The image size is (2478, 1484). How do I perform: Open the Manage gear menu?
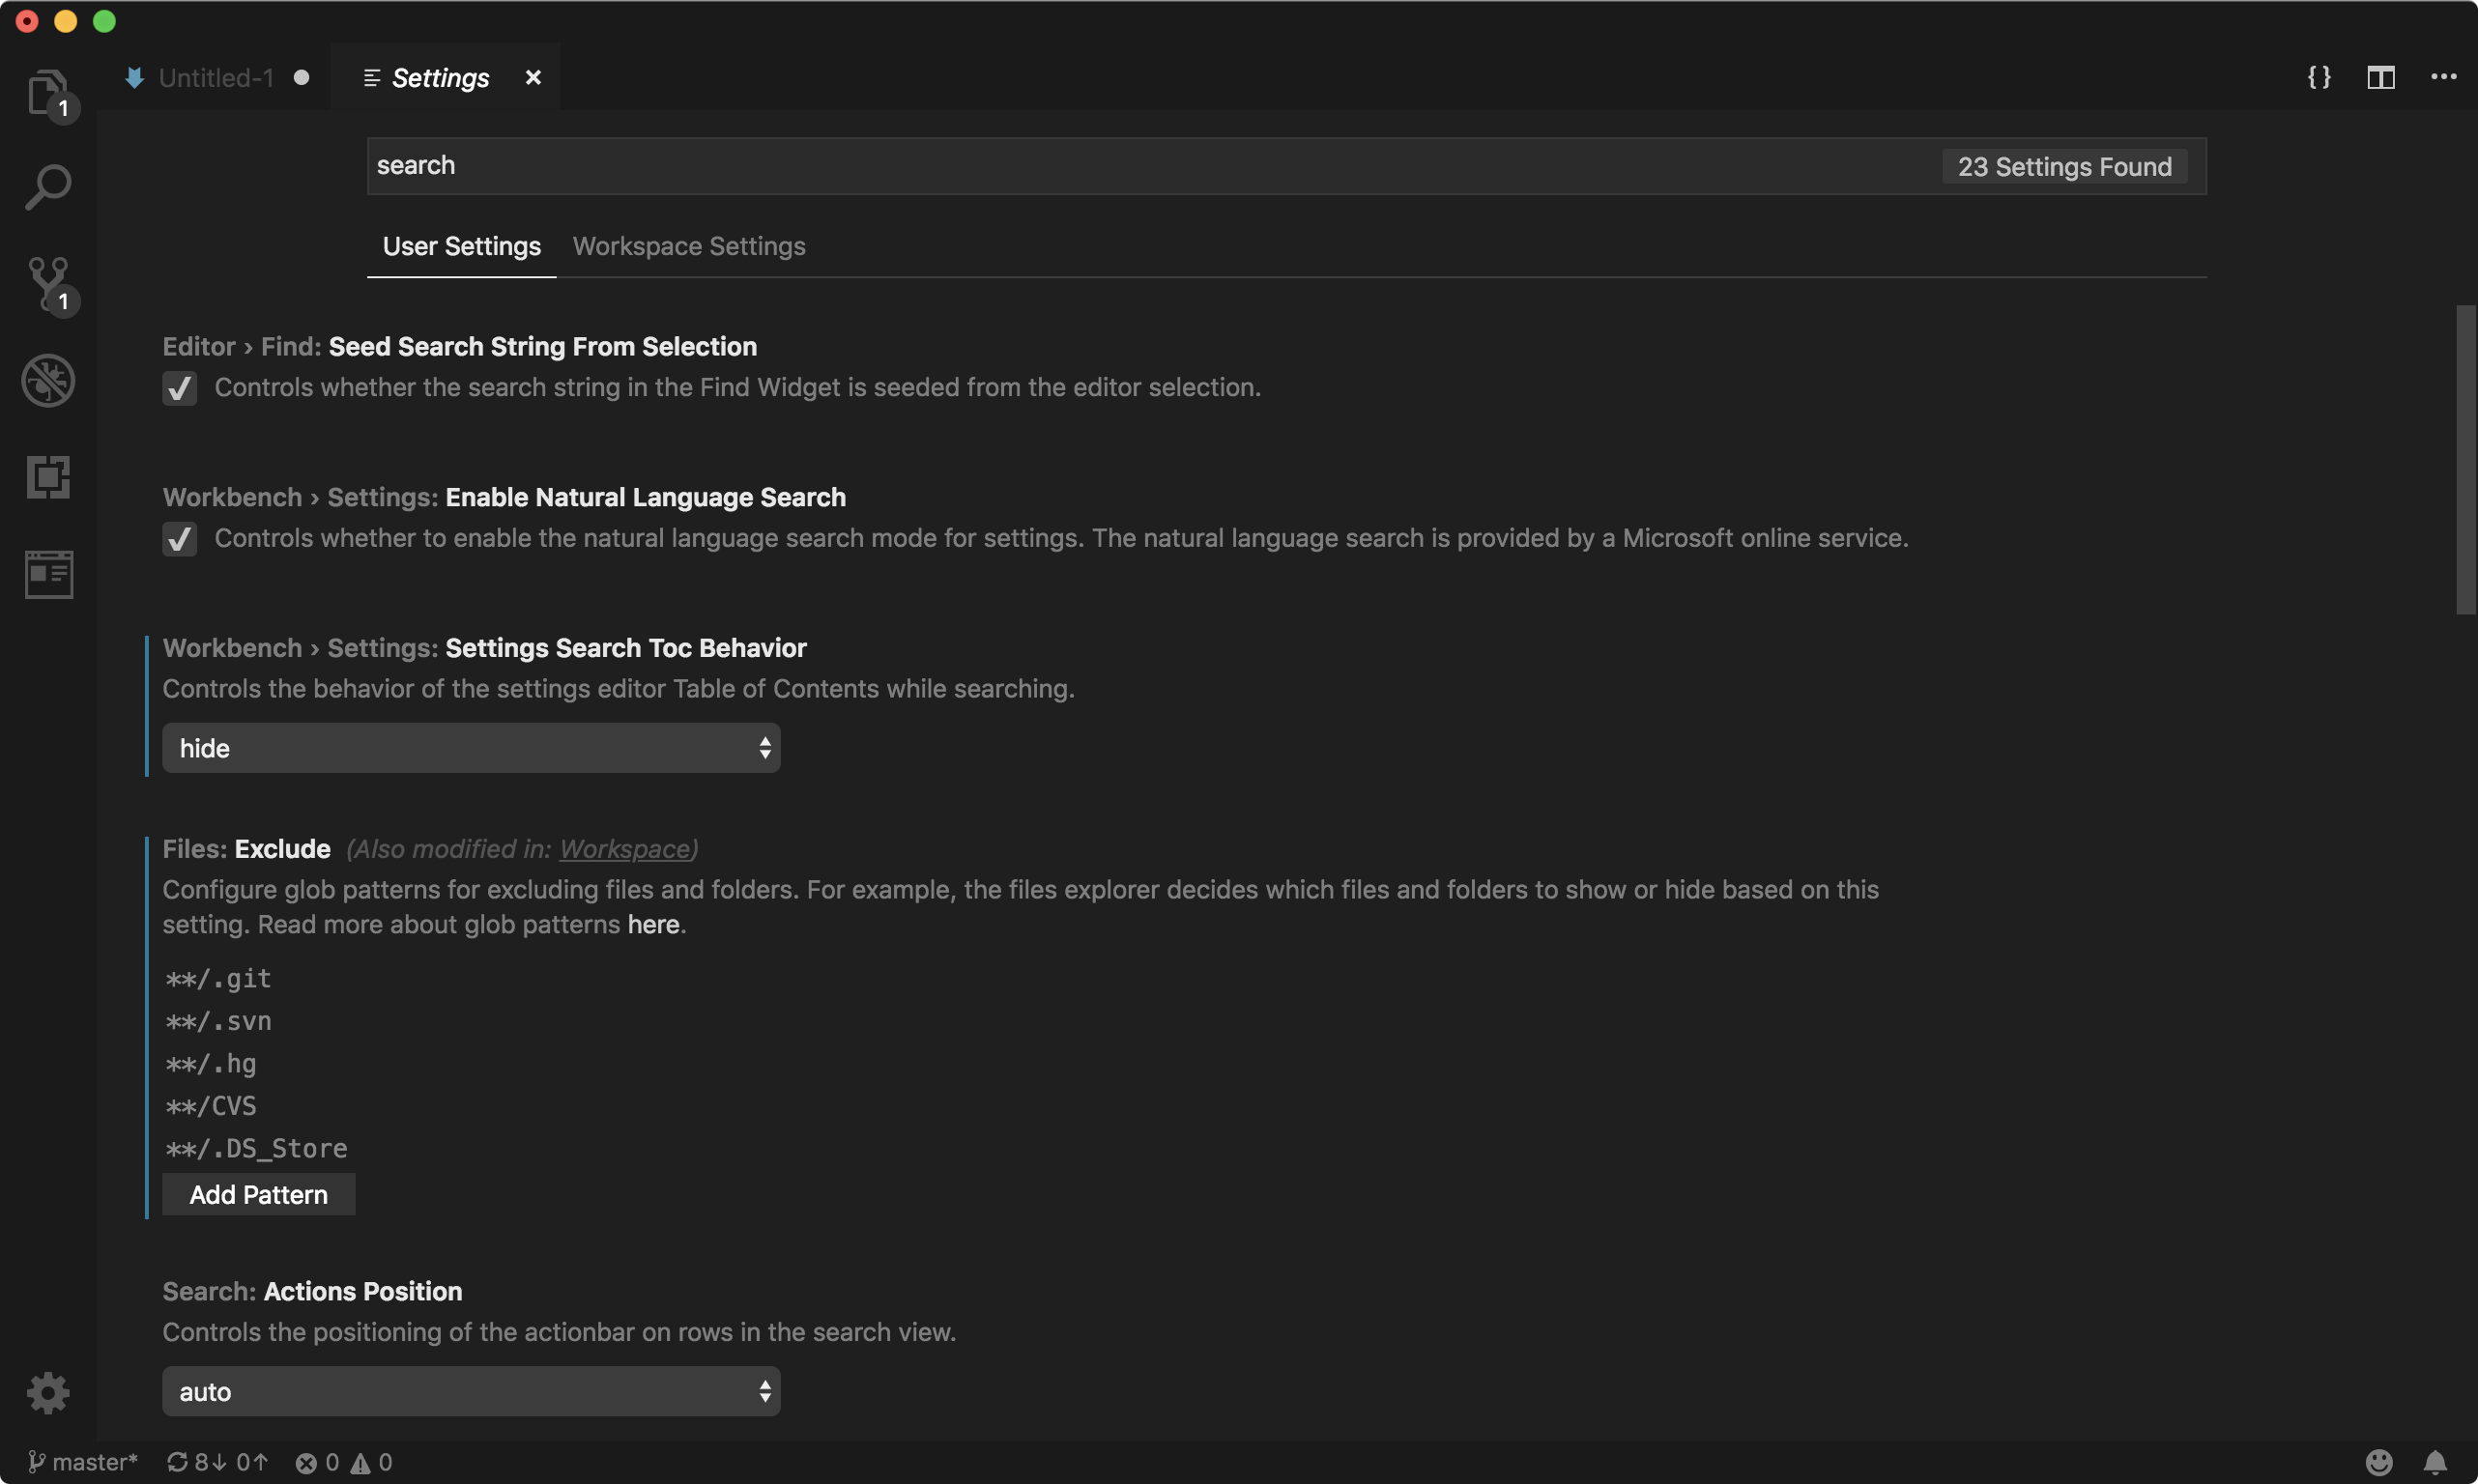click(48, 1392)
